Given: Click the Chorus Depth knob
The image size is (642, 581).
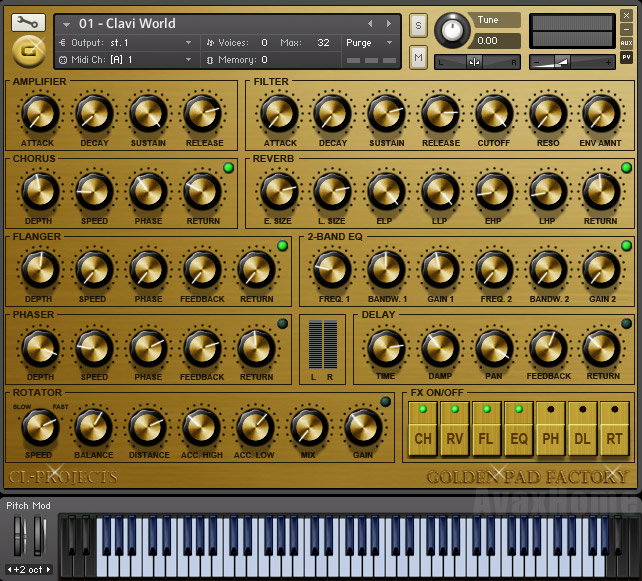Looking at the screenshot, I should point(40,191).
